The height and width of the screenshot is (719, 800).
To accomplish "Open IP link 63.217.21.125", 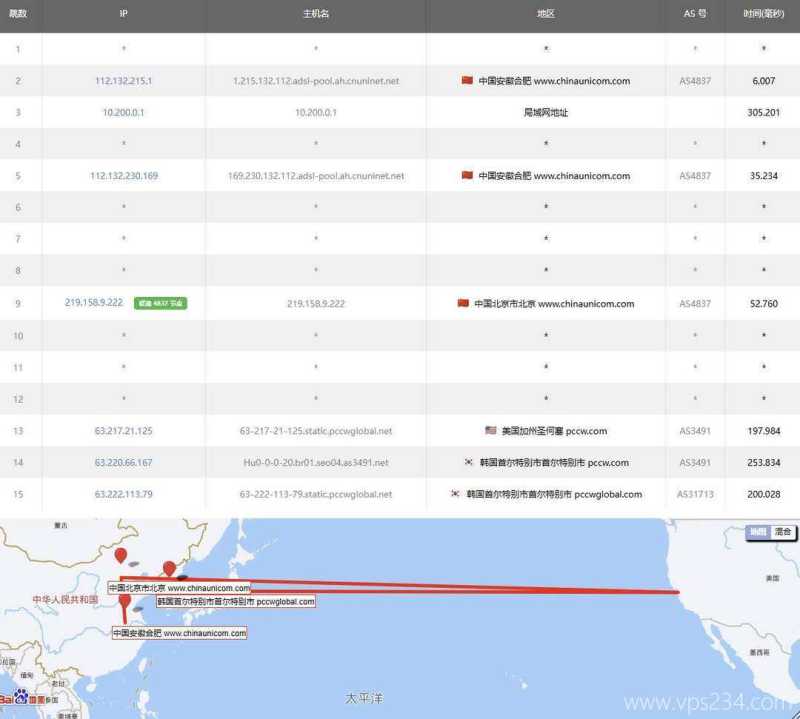I will click(123, 431).
